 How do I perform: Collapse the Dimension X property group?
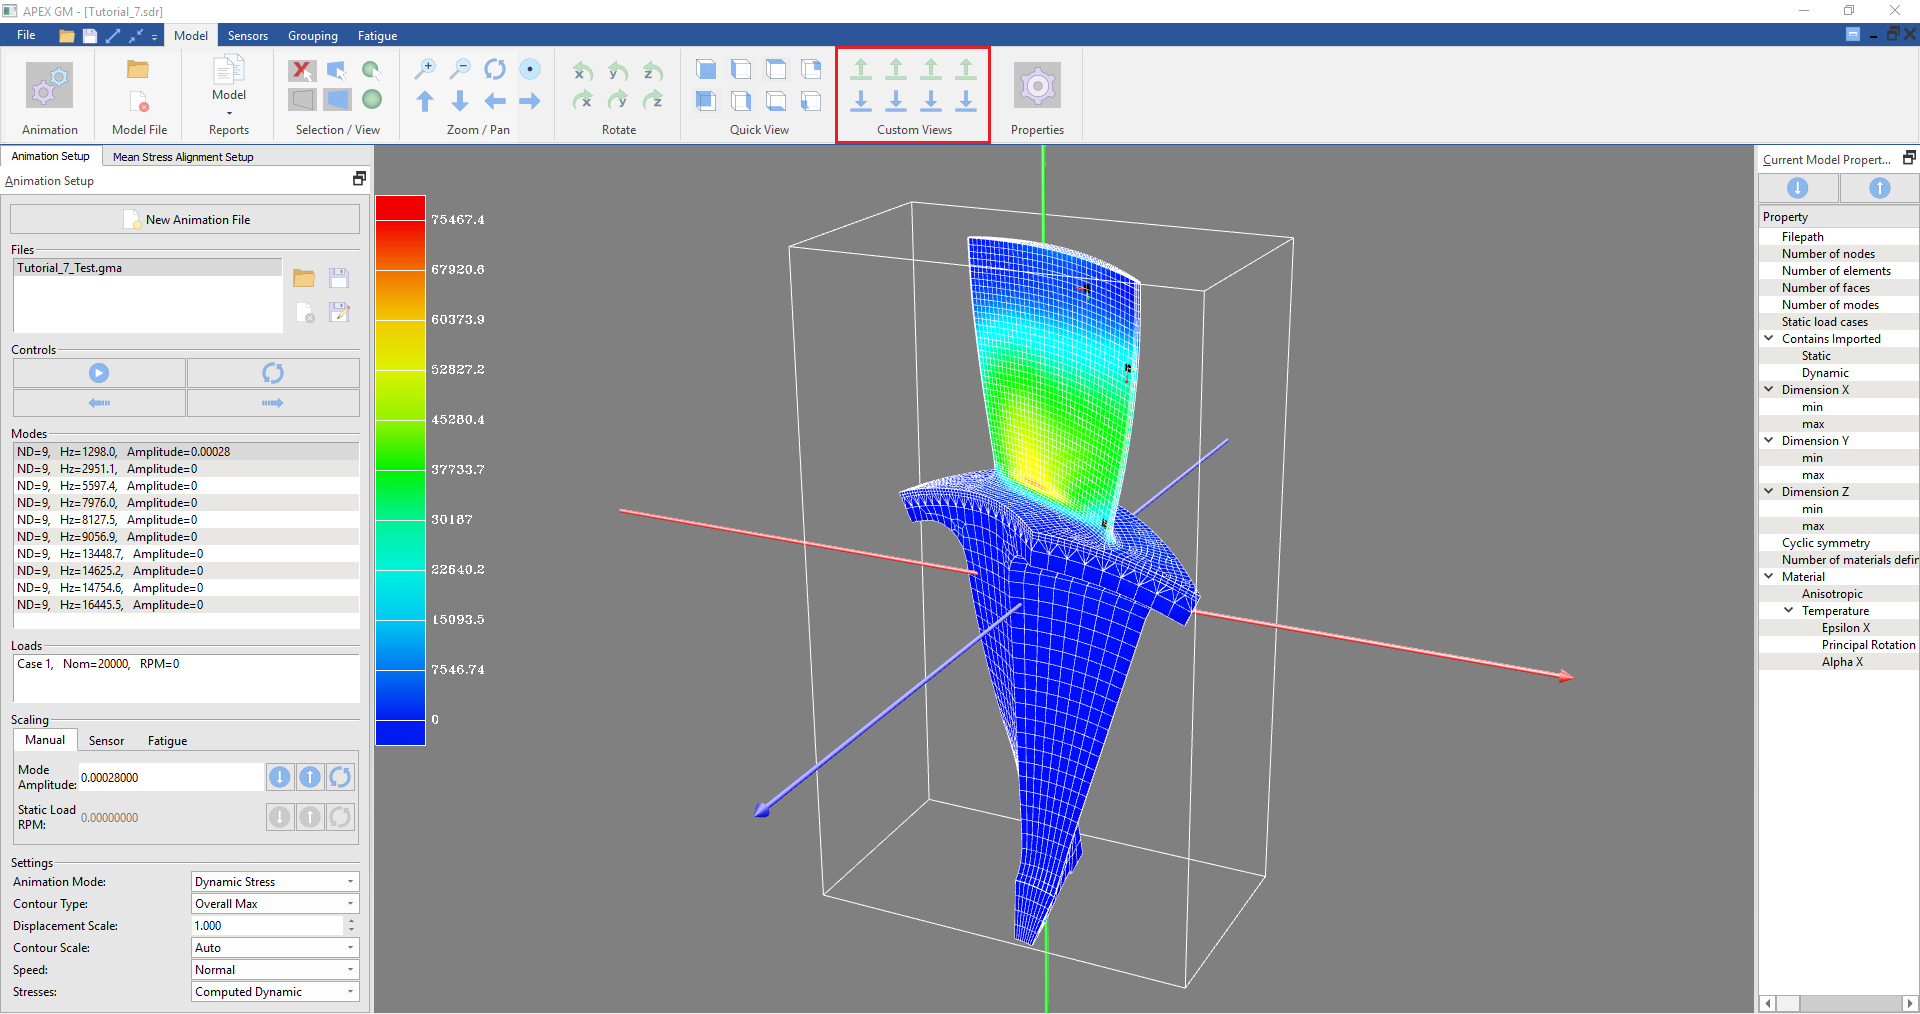(1769, 390)
